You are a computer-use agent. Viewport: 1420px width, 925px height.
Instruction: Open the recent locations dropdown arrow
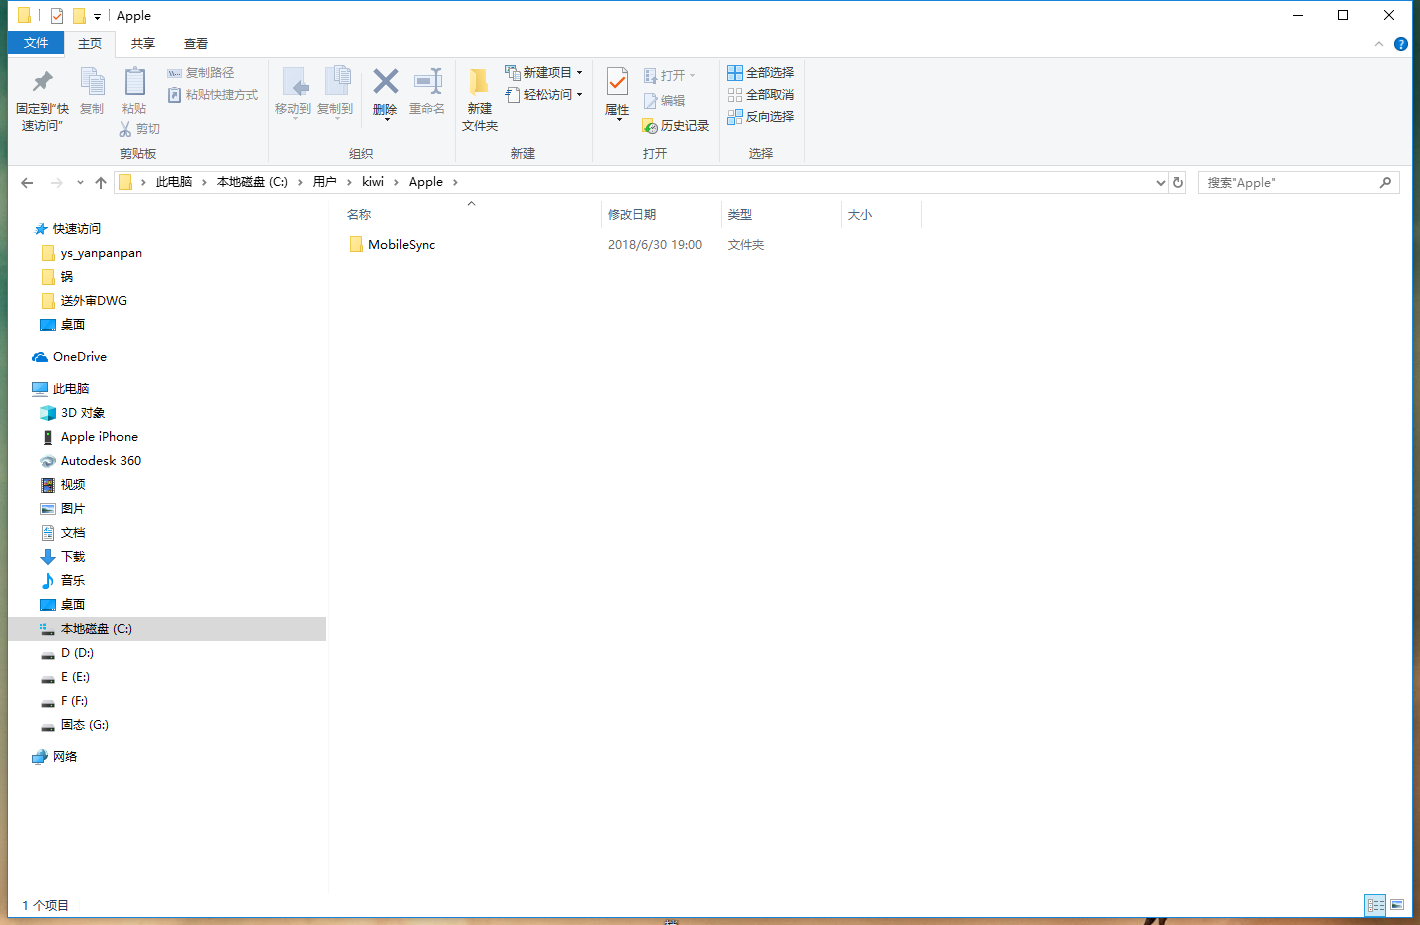click(x=80, y=183)
